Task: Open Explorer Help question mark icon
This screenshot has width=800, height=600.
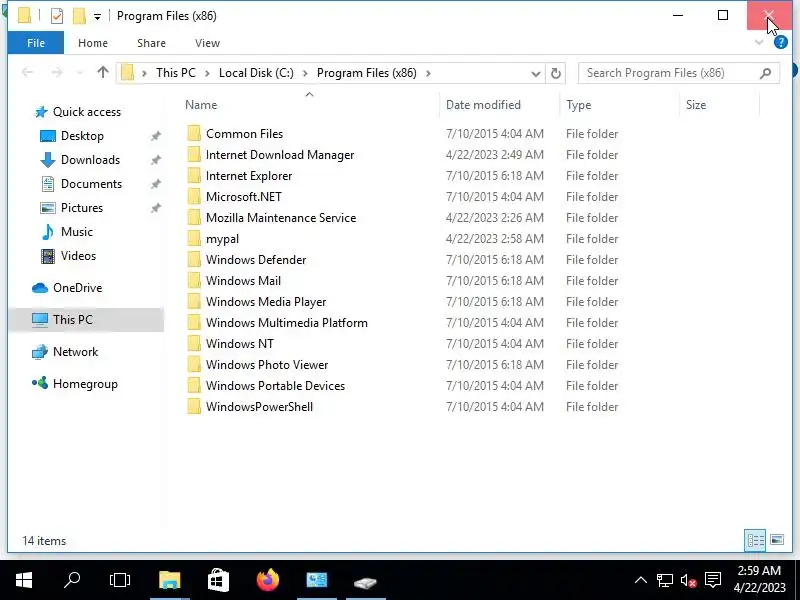Action: (x=781, y=42)
